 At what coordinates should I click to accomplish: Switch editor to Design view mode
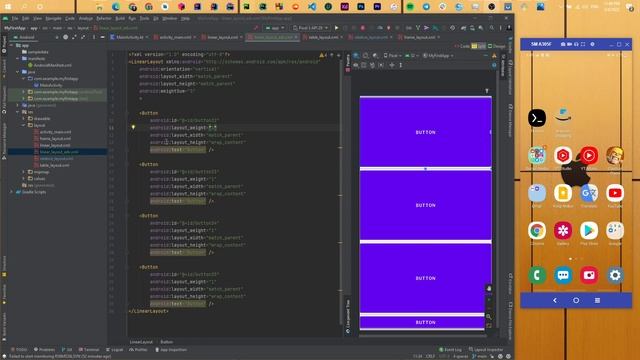click(x=497, y=46)
